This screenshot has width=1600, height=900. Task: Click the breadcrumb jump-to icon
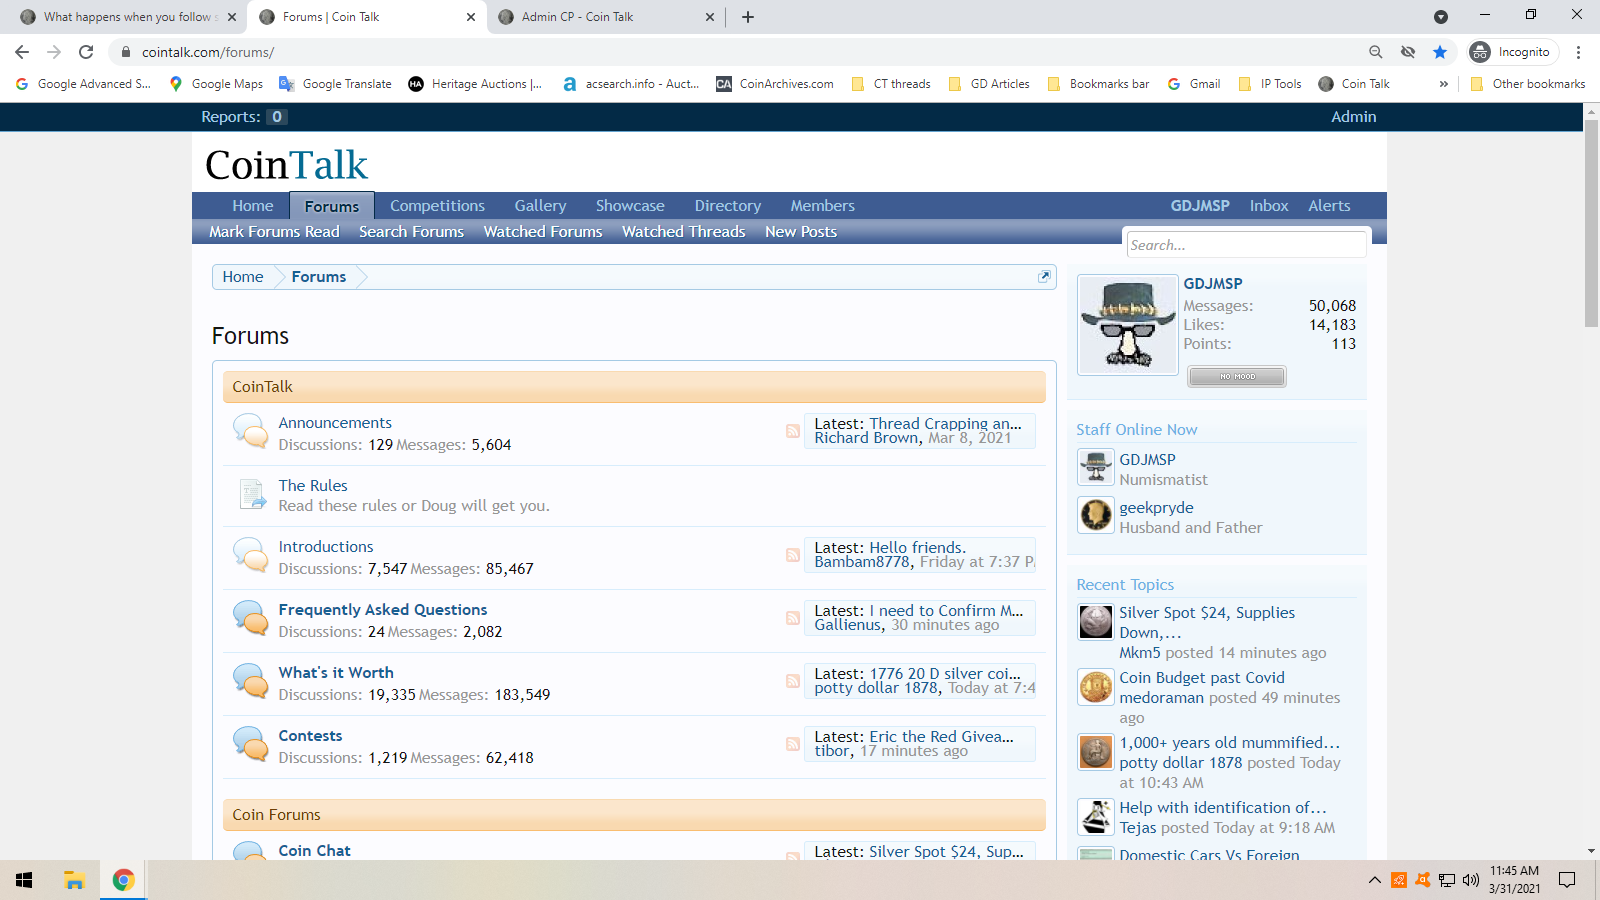[1044, 276]
